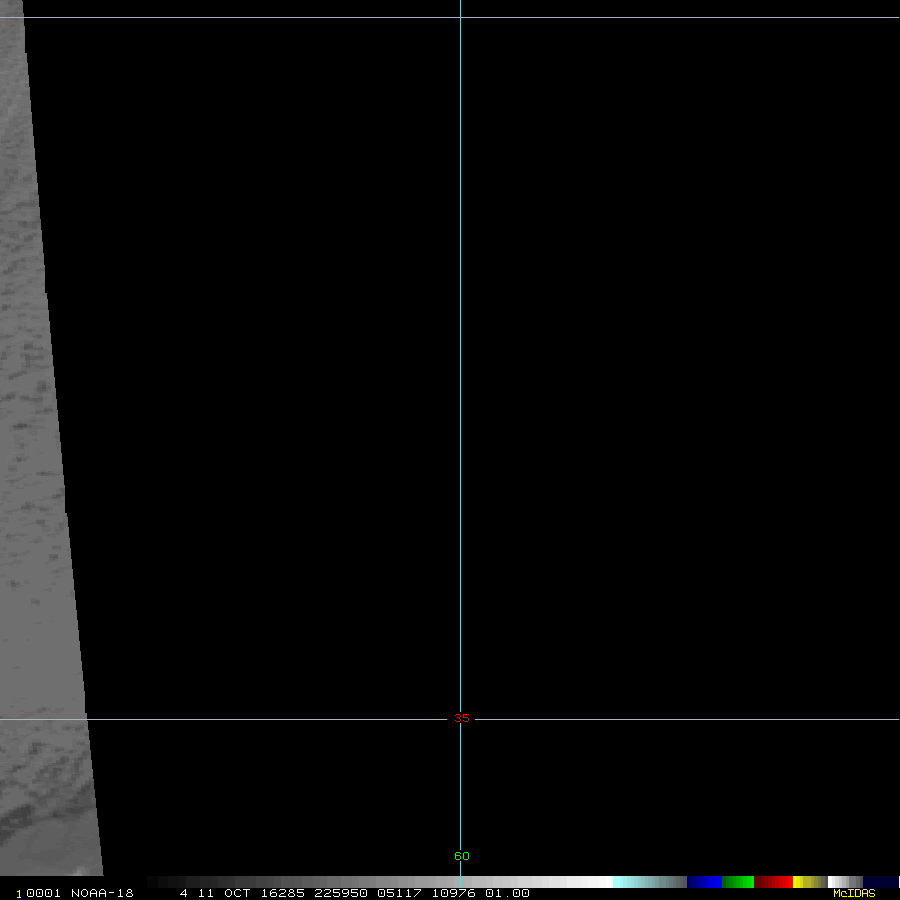The height and width of the screenshot is (900, 900).
Task: Click the 16285 Julian day value
Action: (x=281, y=893)
